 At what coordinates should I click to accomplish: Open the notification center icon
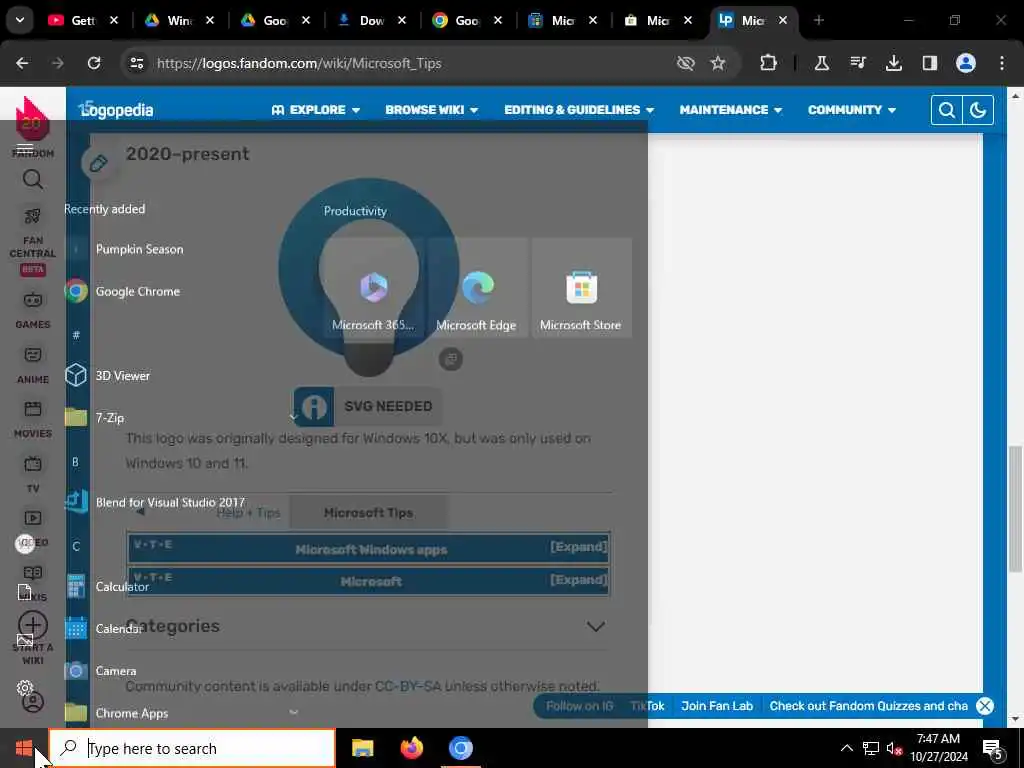[993, 749]
